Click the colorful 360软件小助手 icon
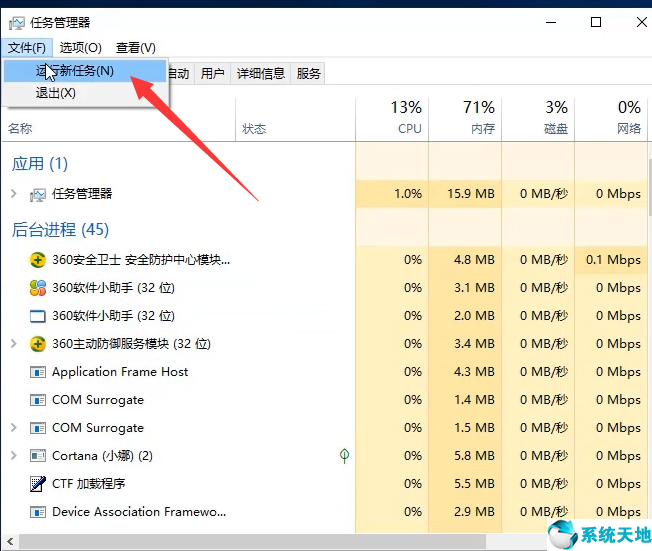652x551 pixels. coord(38,288)
